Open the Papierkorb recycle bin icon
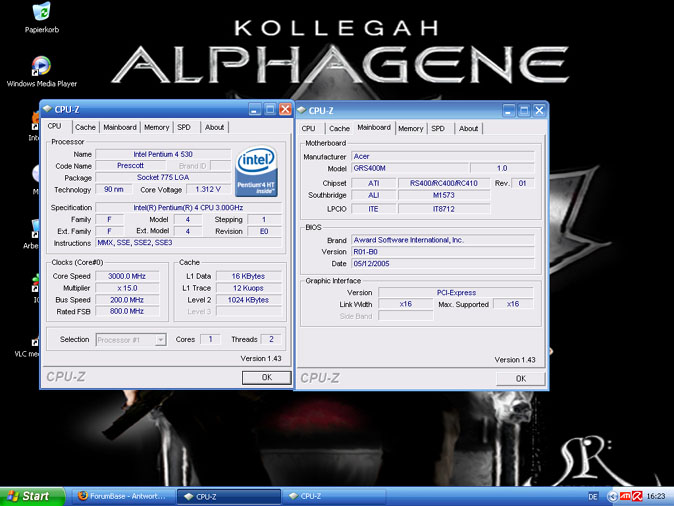Image resolution: width=674 pixels, height=506 pixels. click(x=41, y=17)
